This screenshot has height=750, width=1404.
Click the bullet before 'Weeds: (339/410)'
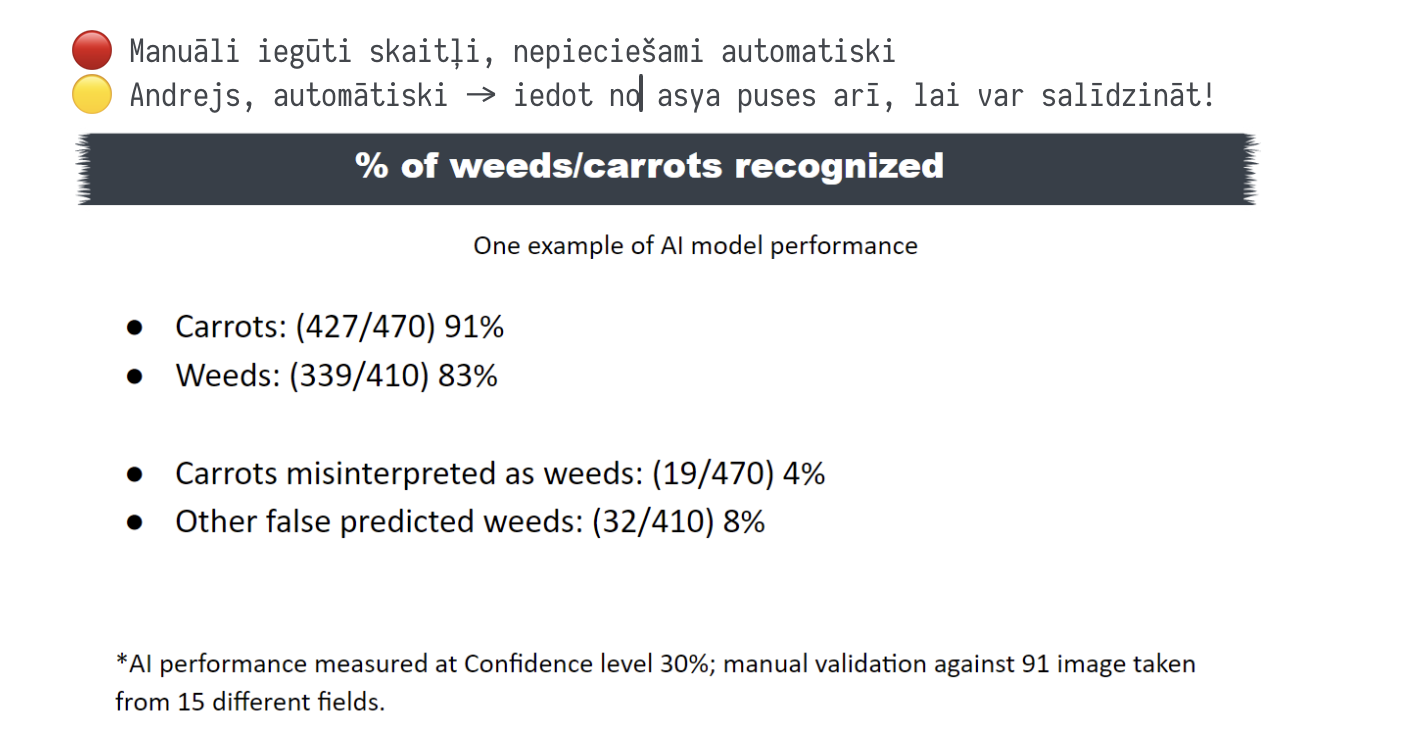pos(135,377)
